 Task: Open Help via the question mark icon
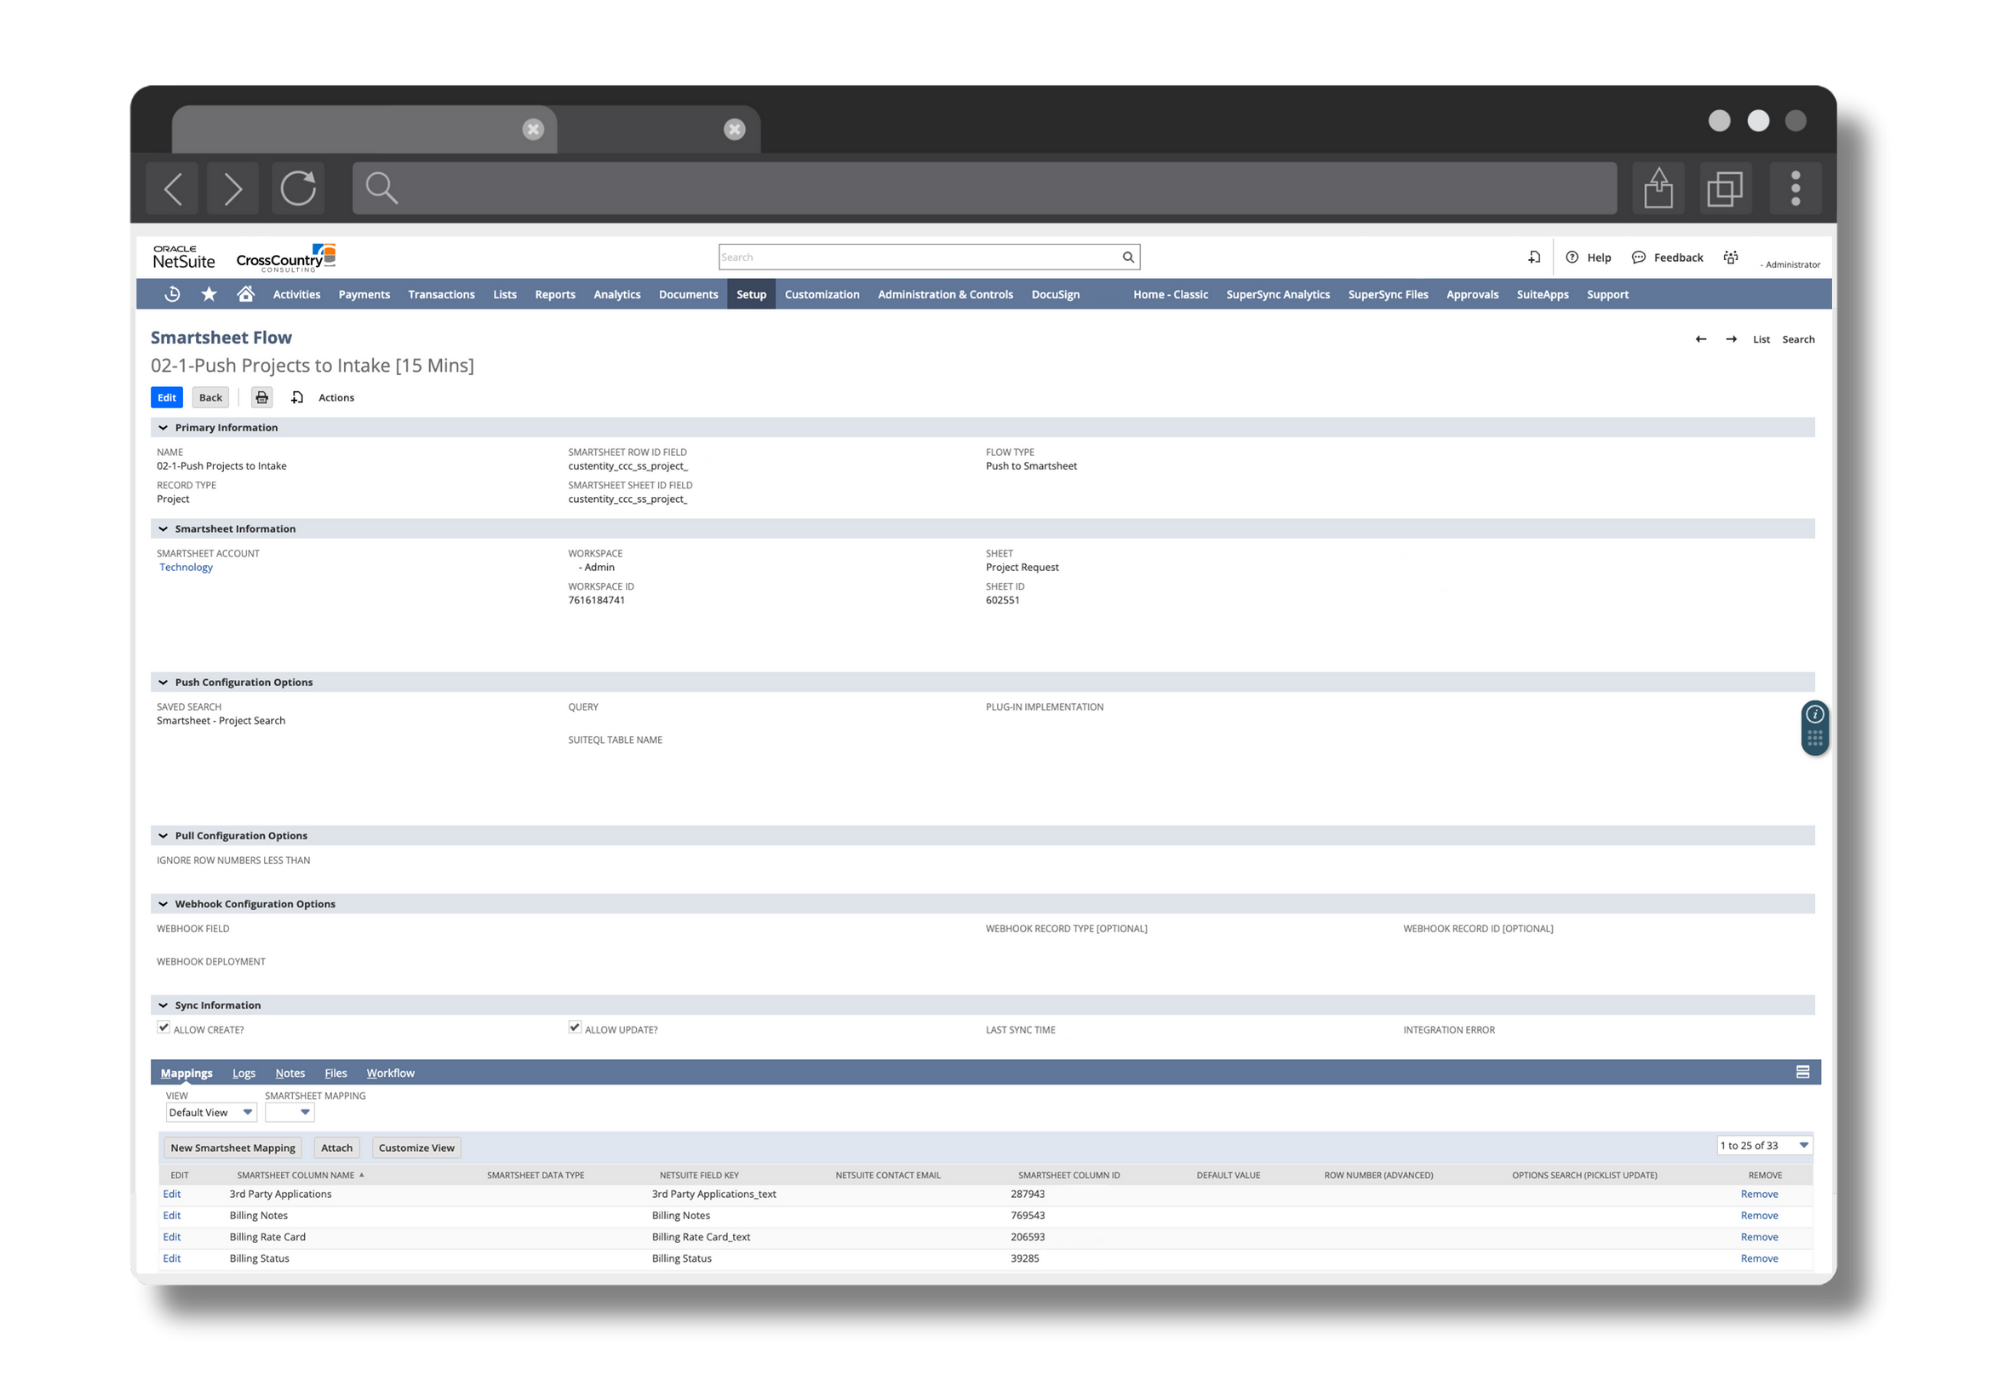[1574, 257]
